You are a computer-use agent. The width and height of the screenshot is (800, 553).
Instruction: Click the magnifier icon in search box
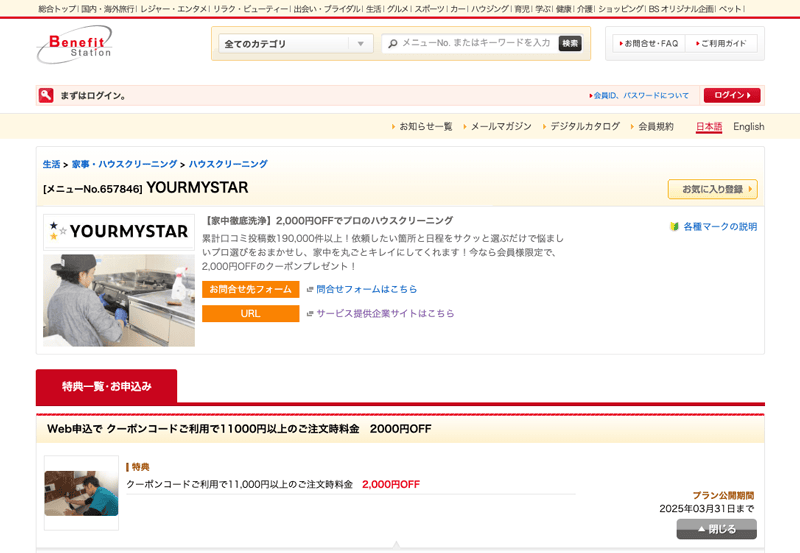click(392, 44)
